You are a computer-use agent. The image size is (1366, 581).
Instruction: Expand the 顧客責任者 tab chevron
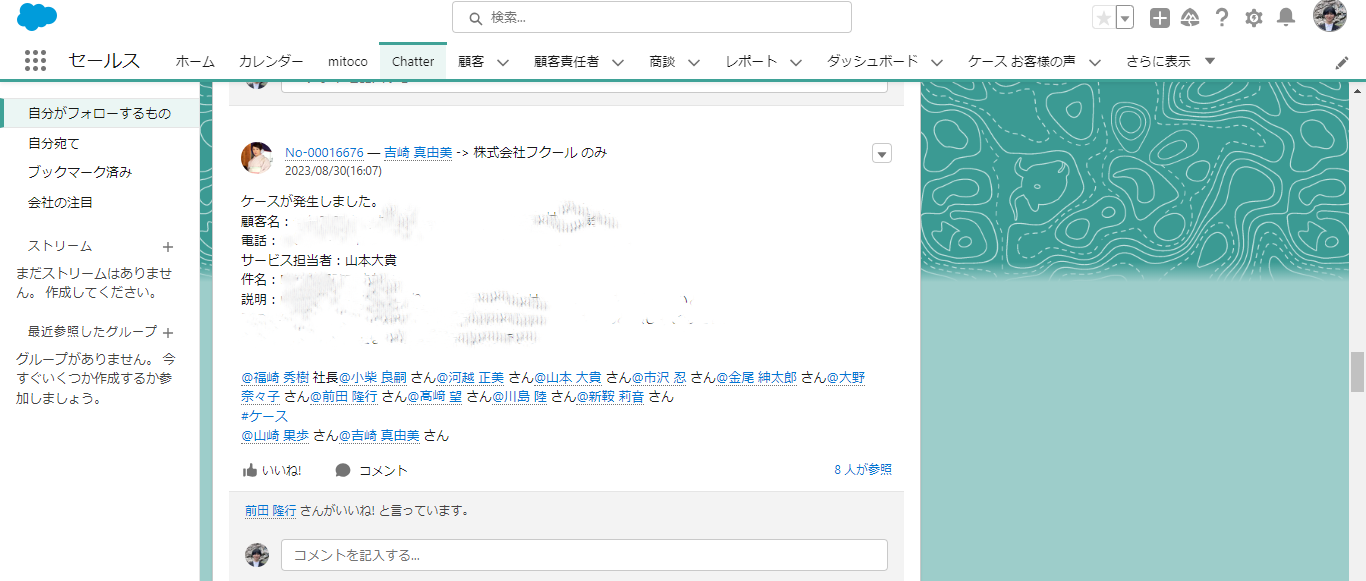[x=618, y=62]
